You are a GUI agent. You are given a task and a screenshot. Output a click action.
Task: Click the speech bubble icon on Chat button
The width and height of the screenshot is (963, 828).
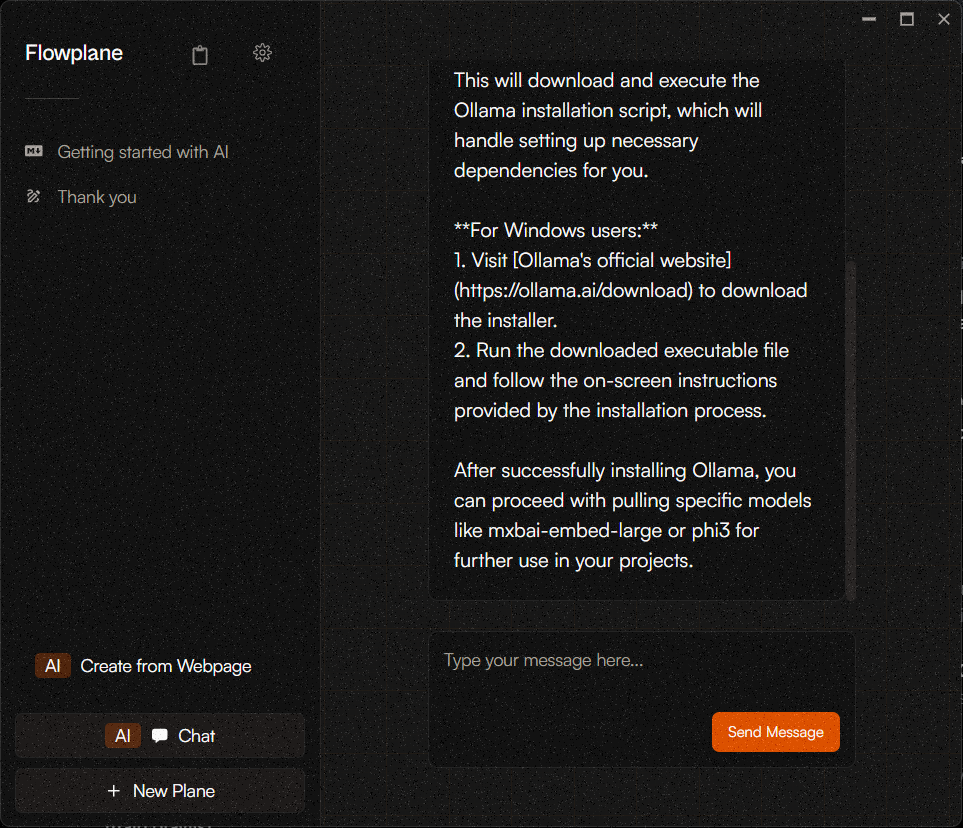pos(160,736)
